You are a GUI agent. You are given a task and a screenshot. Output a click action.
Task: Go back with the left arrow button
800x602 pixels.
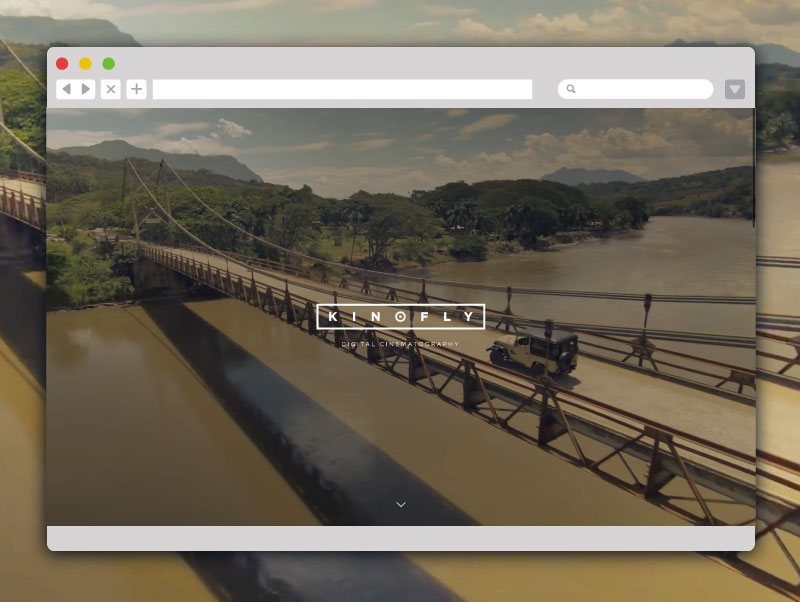point(66,89)
